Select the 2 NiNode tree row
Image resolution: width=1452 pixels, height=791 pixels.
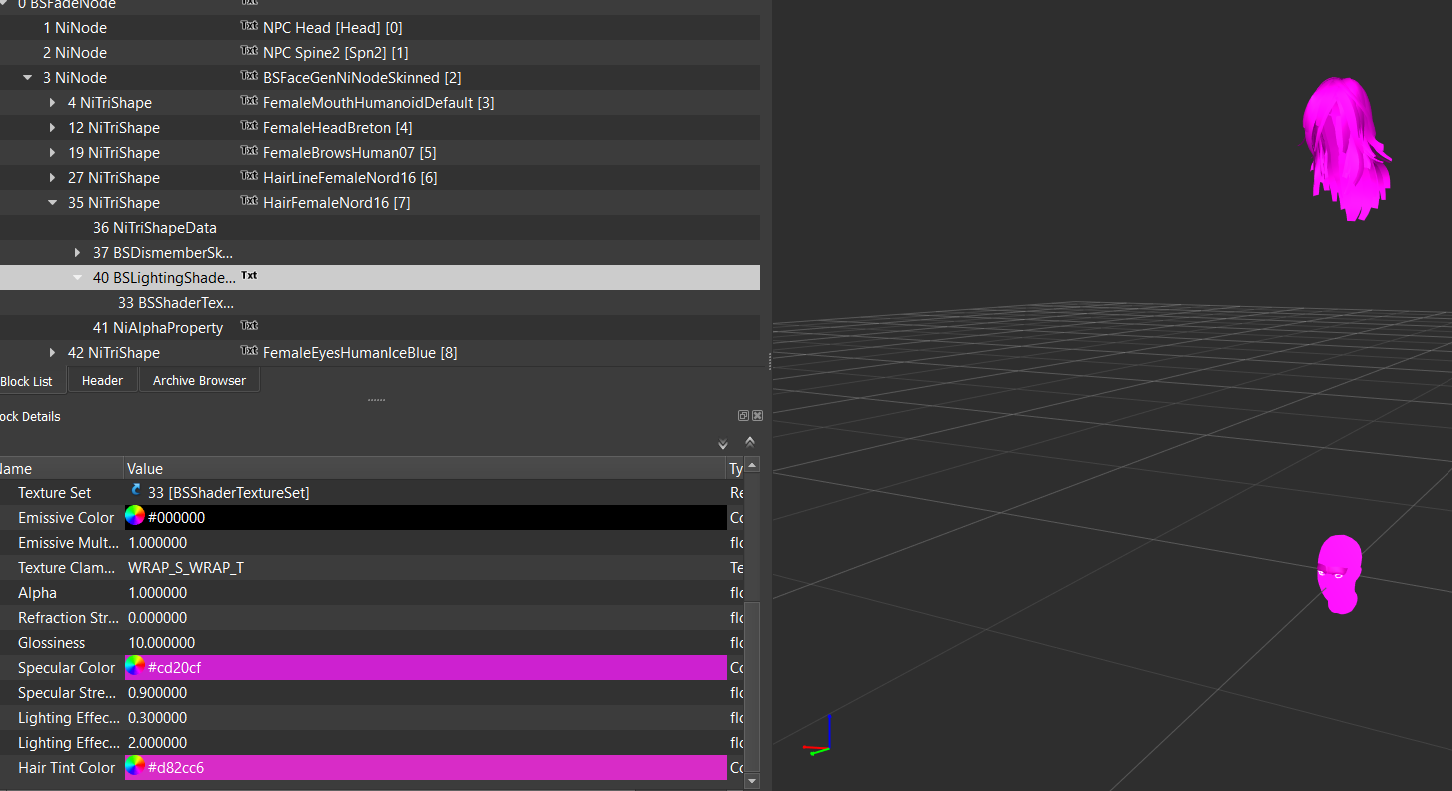pos(380,52)
